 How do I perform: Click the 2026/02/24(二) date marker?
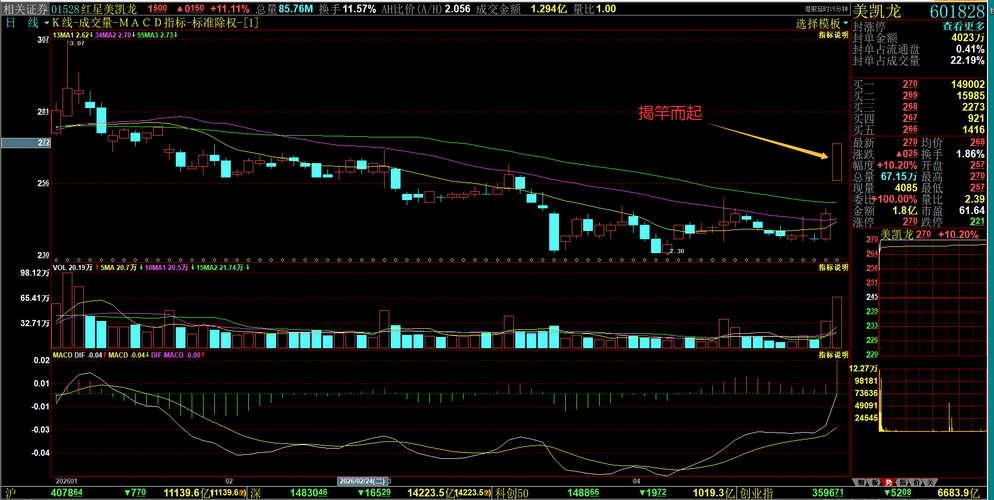[x=362, y=481]
